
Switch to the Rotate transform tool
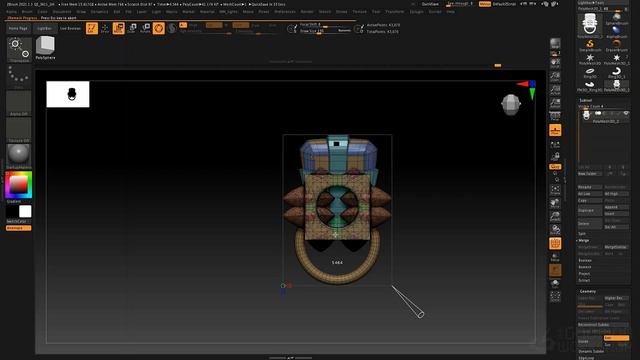click(146, 28)
